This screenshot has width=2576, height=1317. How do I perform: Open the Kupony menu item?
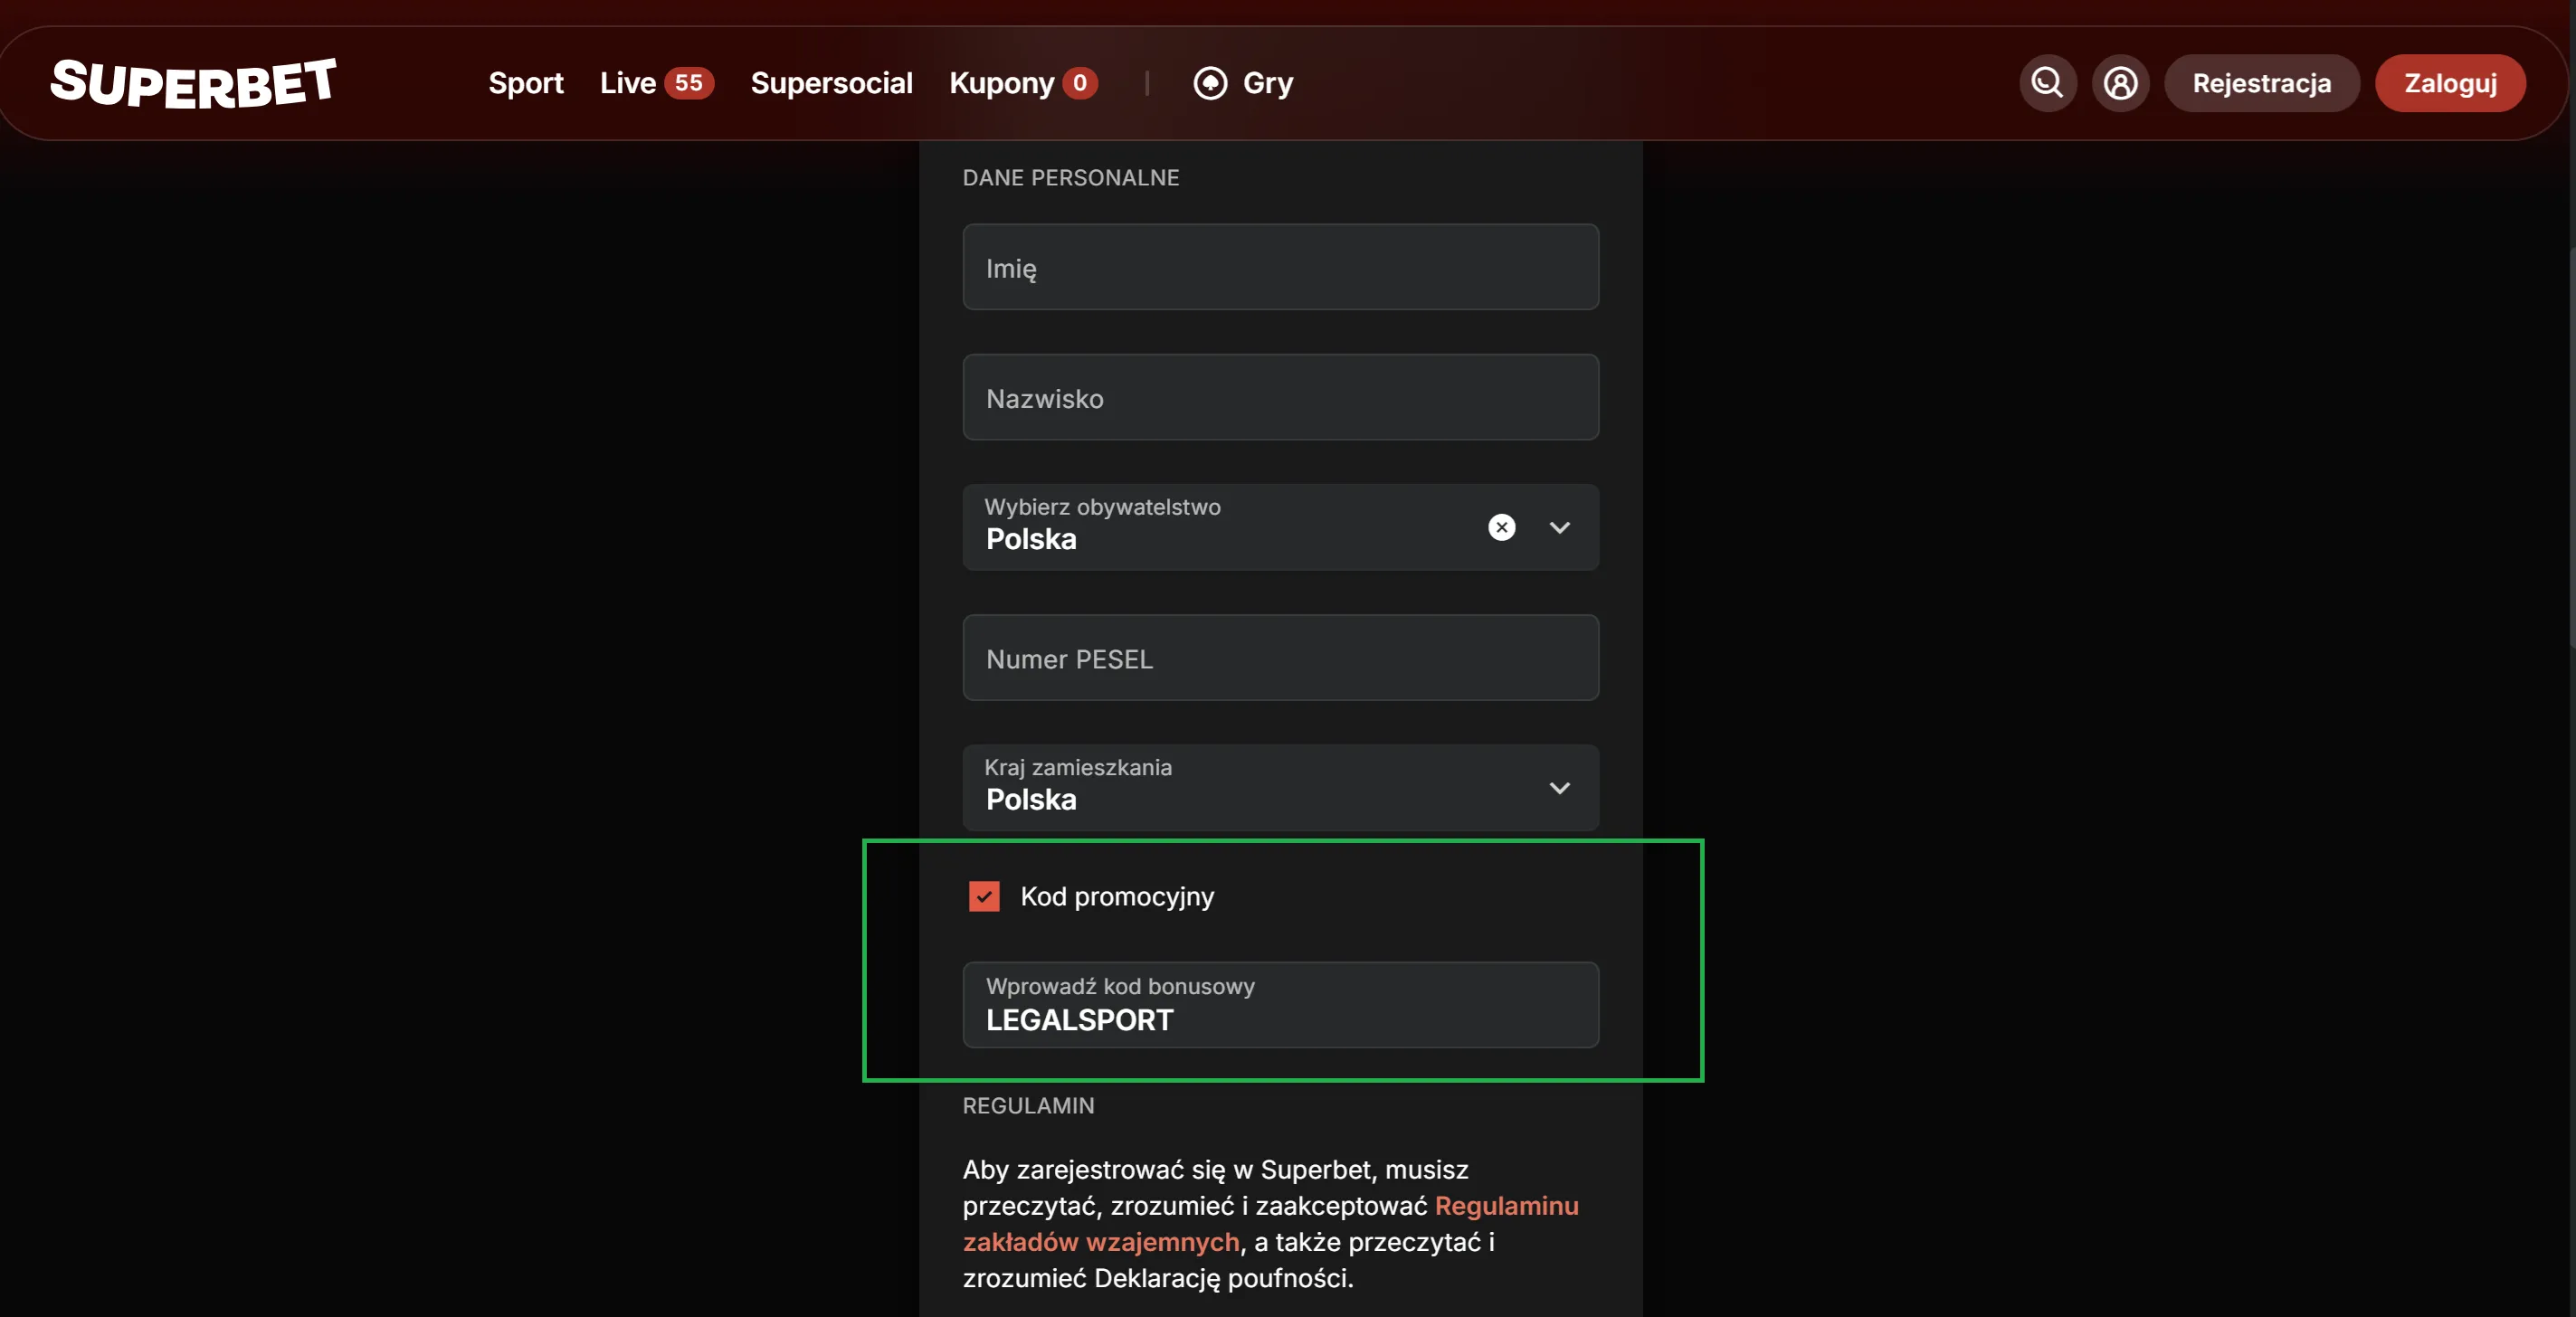tap(1001, 83)
